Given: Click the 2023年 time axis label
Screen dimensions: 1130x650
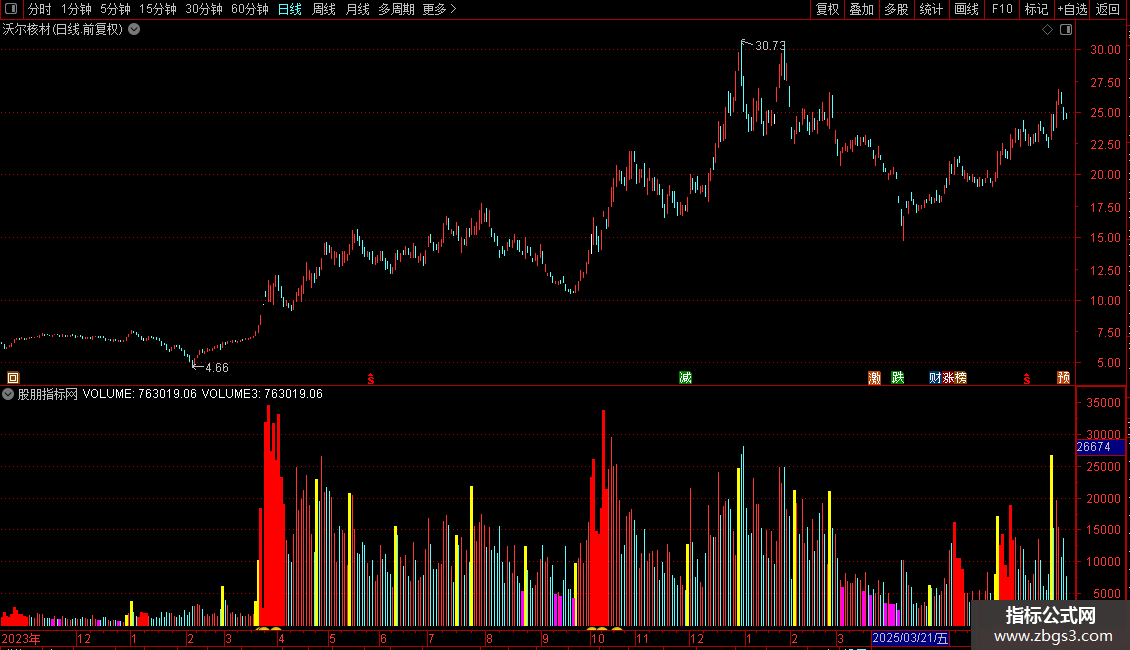Looking at the screenshot, I should pos(21,638).
